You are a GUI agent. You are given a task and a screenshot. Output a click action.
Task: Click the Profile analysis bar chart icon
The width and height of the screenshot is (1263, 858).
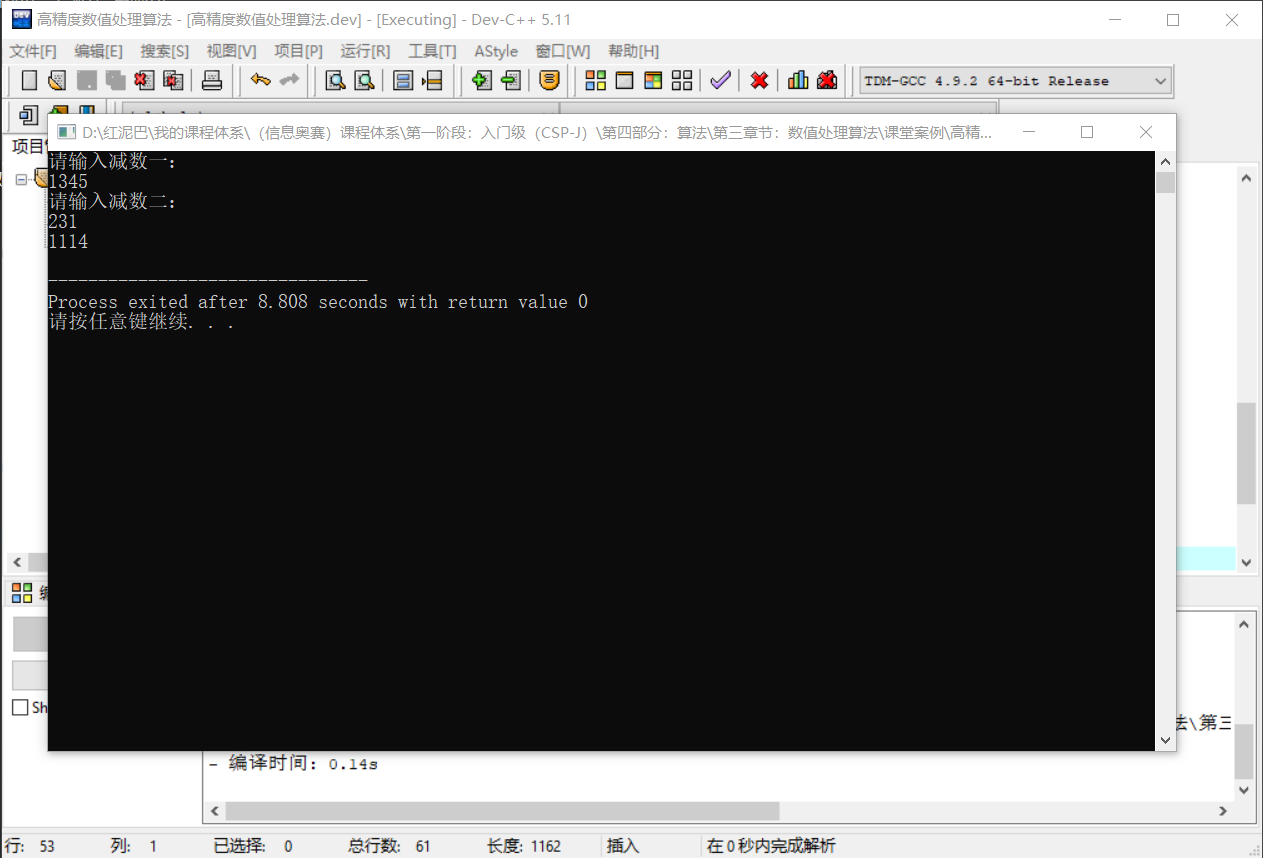point(798,81)
